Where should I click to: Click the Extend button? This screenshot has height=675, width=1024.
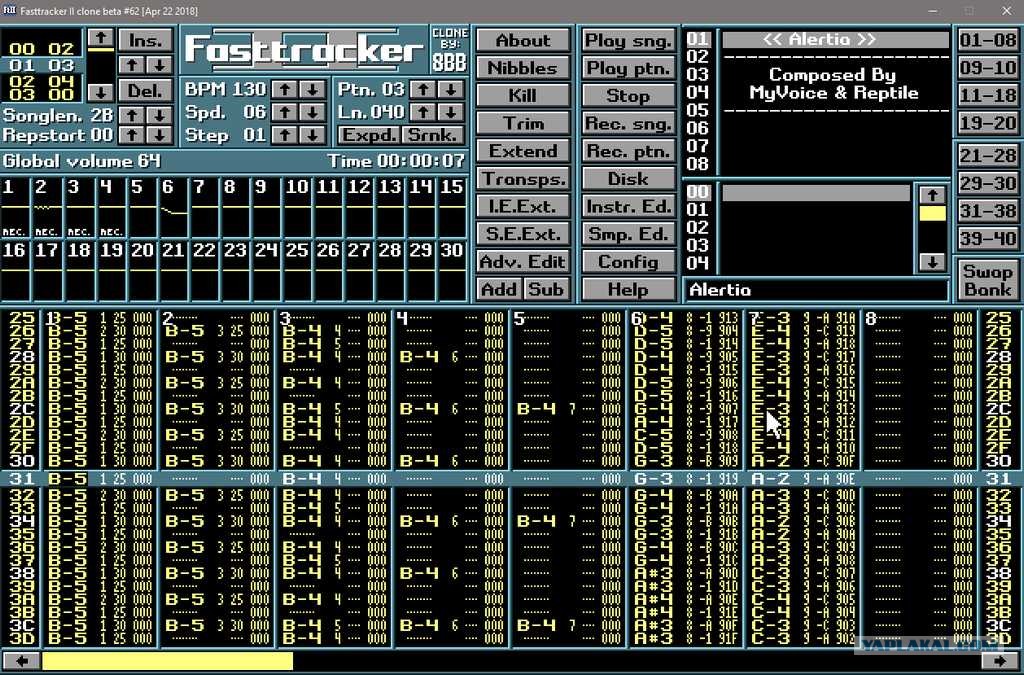[x=523, y=151]
